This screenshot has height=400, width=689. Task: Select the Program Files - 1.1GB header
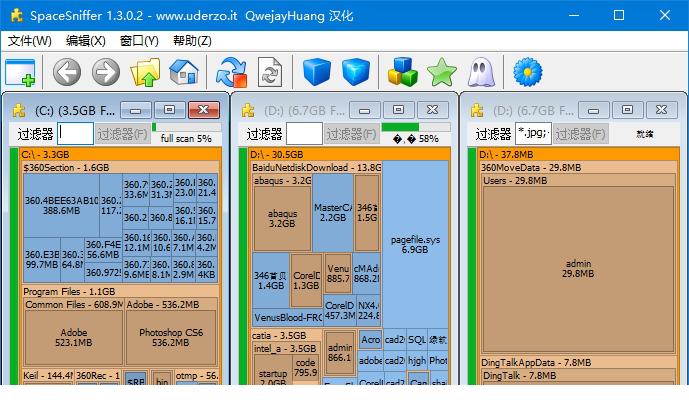[120, 291]
